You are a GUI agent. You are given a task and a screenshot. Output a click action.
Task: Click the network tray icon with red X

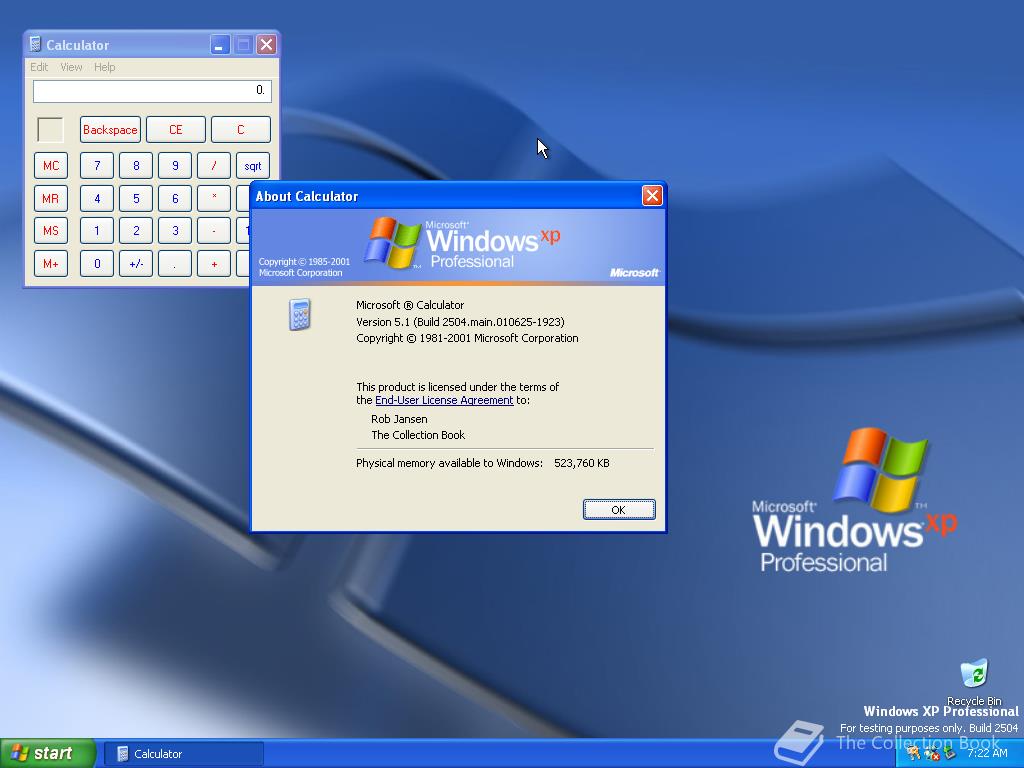[931, 754]
